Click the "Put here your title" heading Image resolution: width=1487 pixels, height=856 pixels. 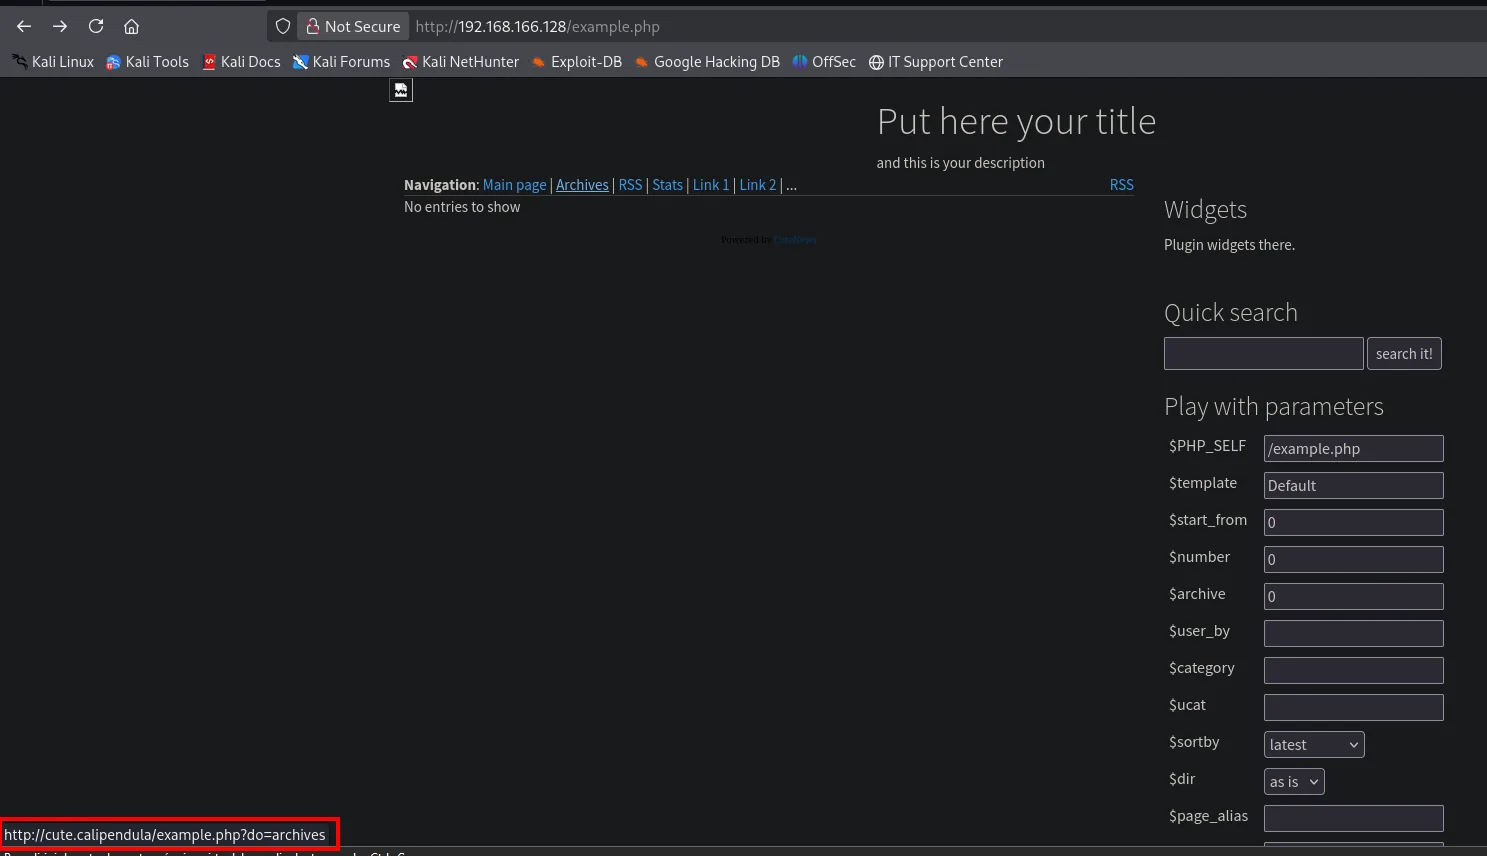click(x=1016, y=122)
